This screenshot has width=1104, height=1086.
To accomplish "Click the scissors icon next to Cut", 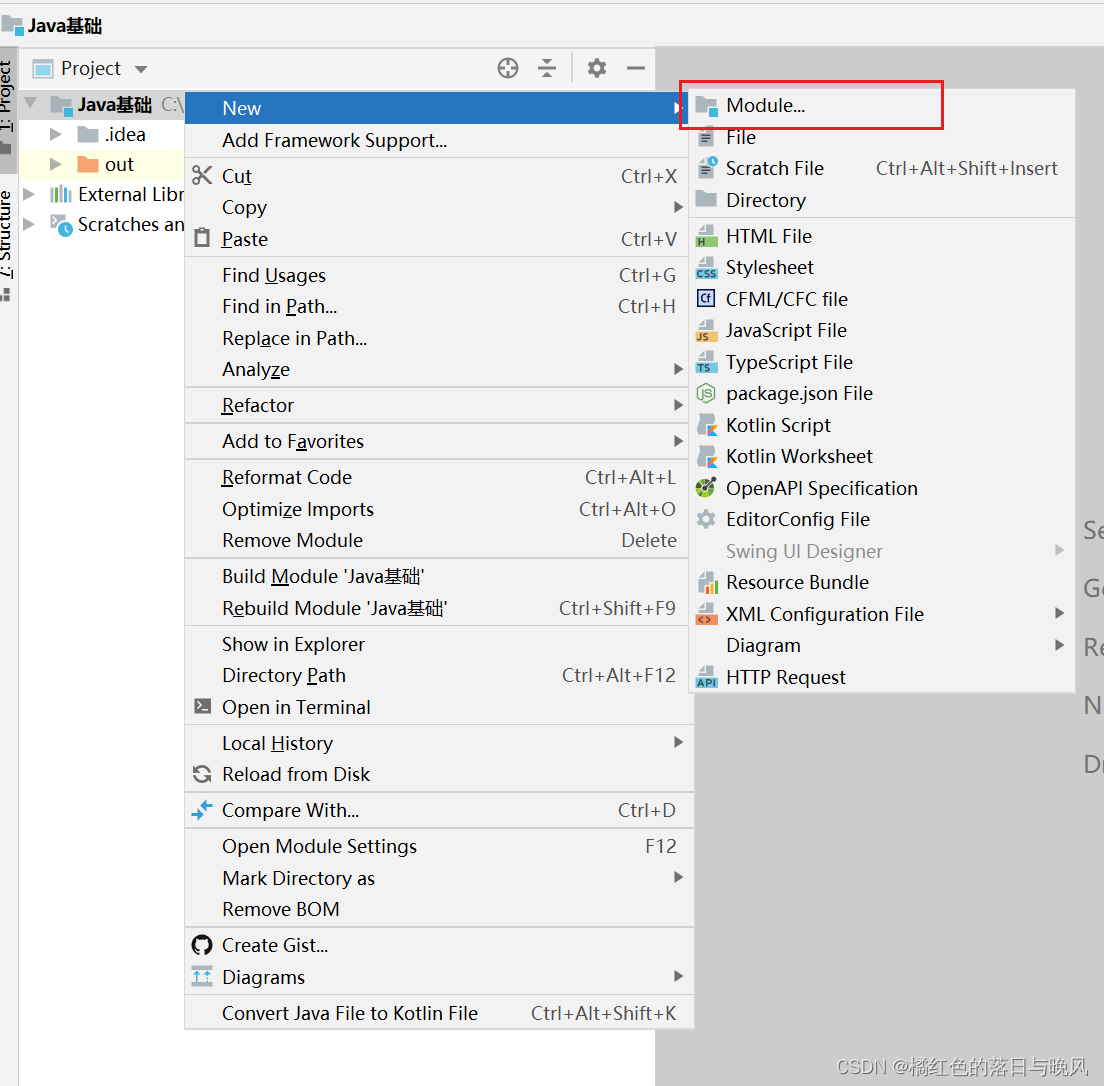I will (x=201, y=175).
